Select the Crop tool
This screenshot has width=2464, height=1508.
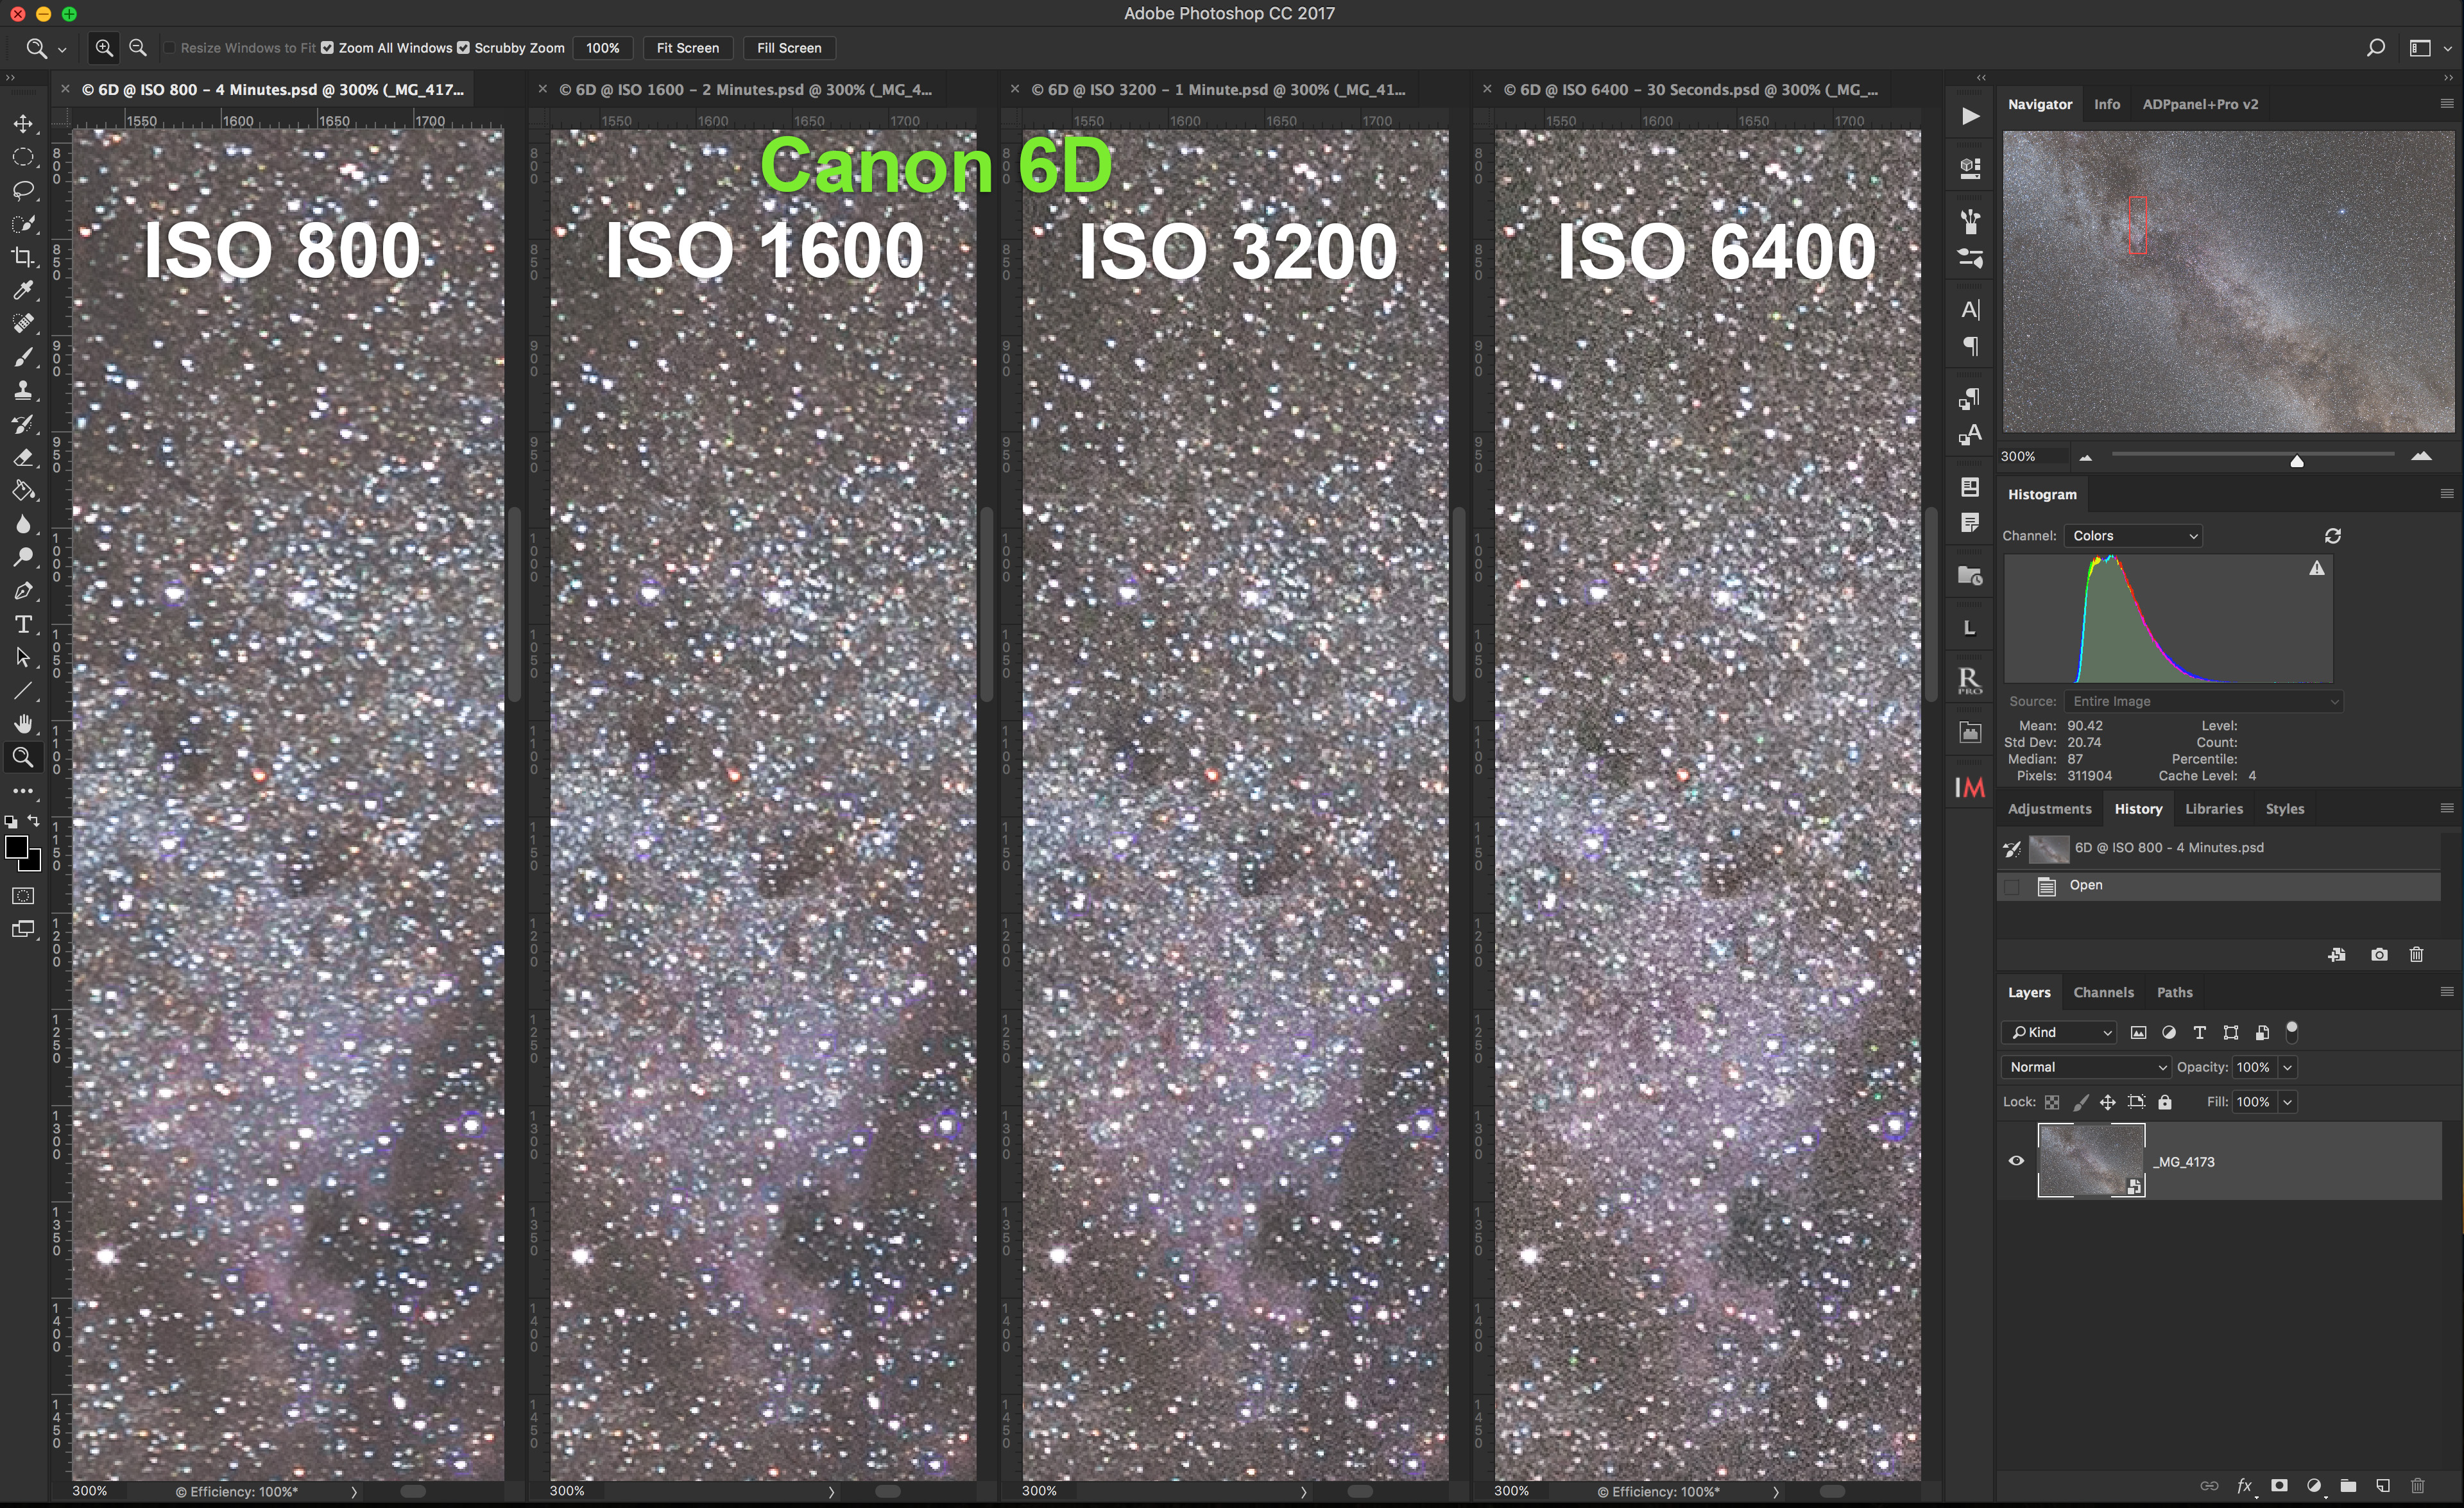(23, 257)
